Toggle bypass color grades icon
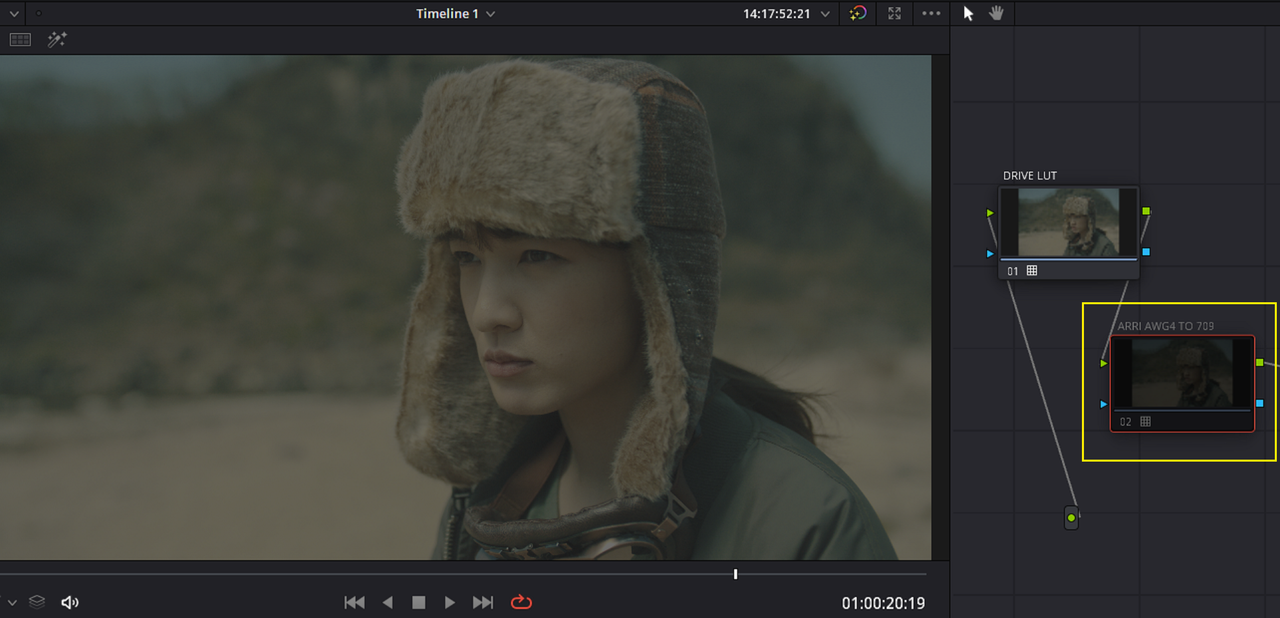The image size is (1280, 618). [x=858, y=14]
